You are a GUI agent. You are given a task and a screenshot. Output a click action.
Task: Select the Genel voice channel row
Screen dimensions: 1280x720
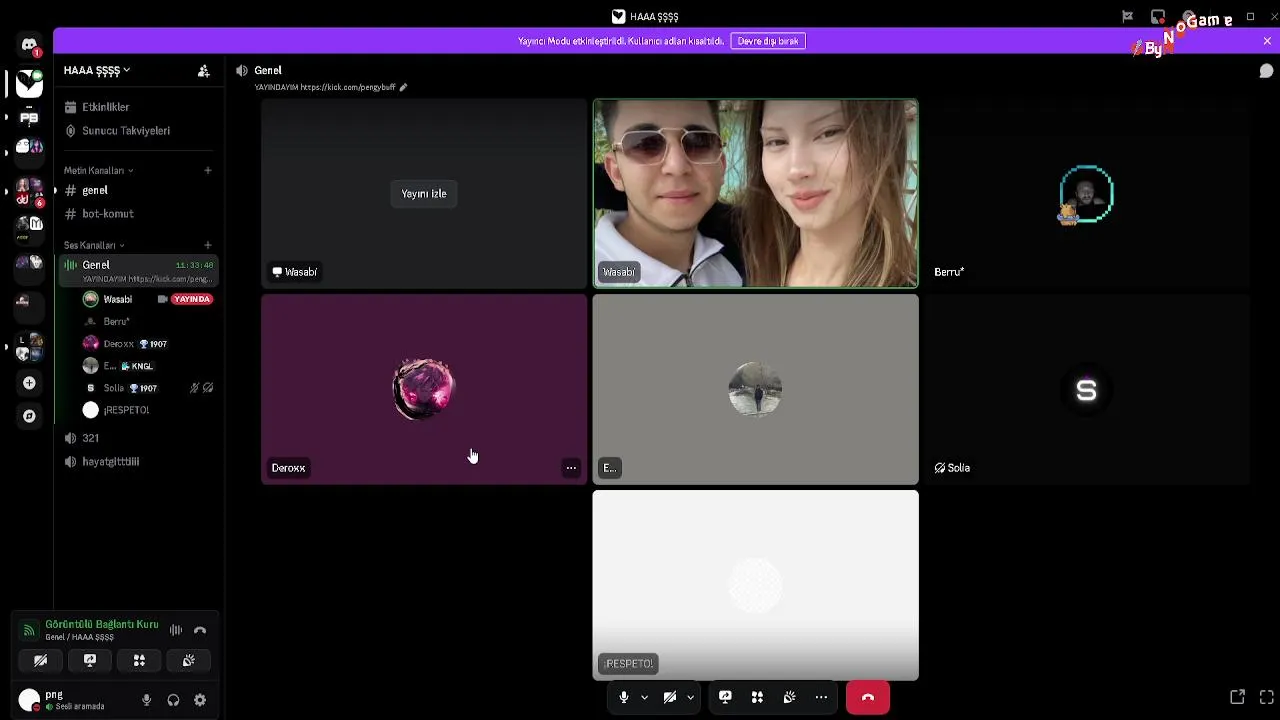[x=138, y=270]
